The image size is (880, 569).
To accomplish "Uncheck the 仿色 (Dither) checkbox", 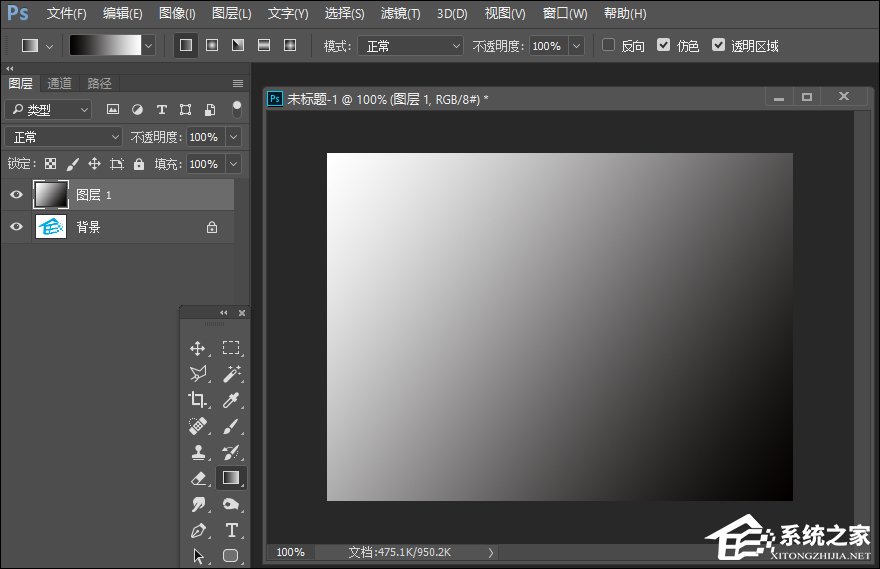I will [664, 46].
